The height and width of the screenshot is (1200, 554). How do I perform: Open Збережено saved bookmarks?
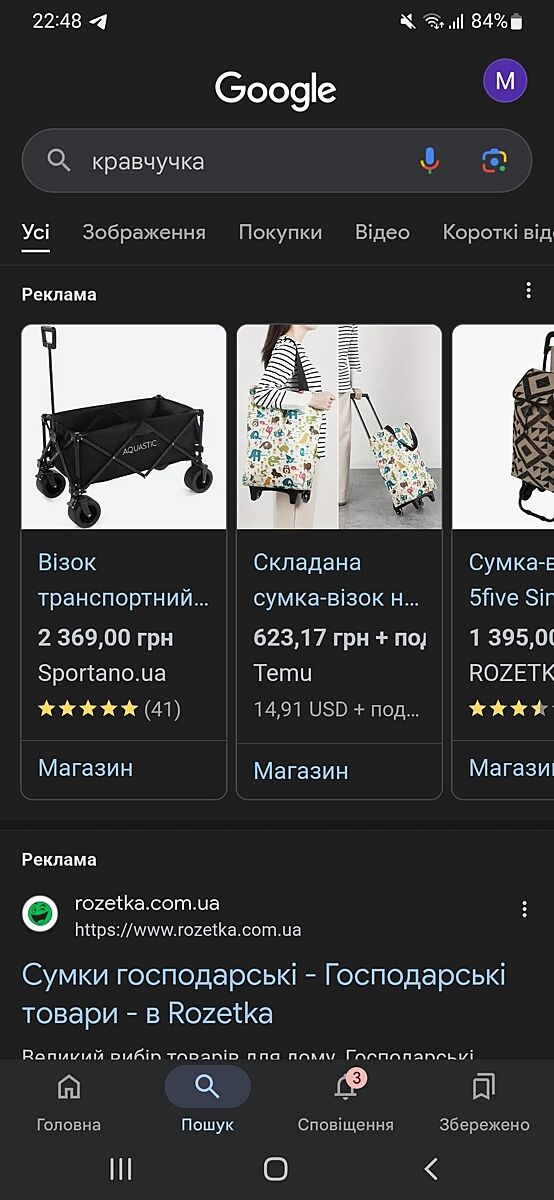click(x=484, y=1100)
